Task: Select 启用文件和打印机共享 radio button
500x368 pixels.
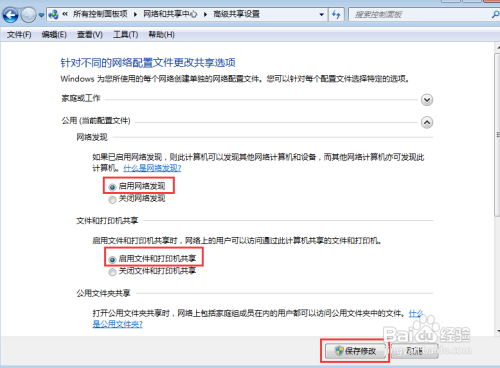Action: (112, 259)
